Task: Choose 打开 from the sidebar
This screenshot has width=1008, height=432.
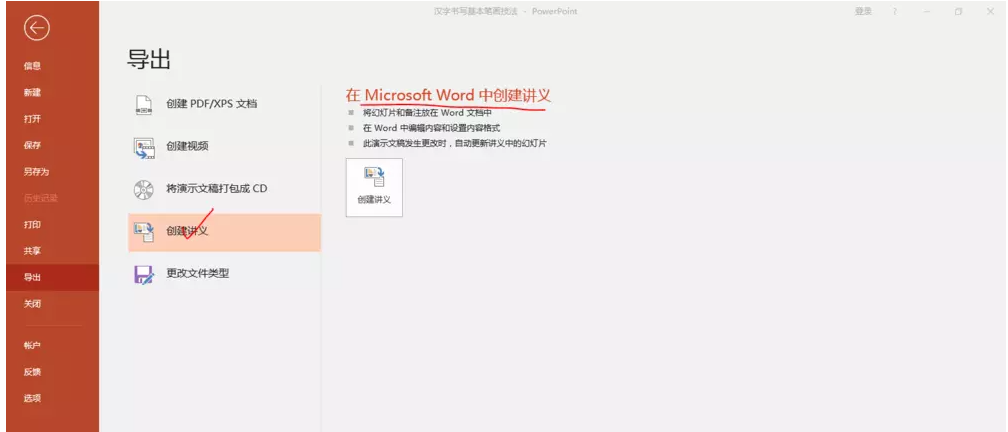Action: point(32,119)
